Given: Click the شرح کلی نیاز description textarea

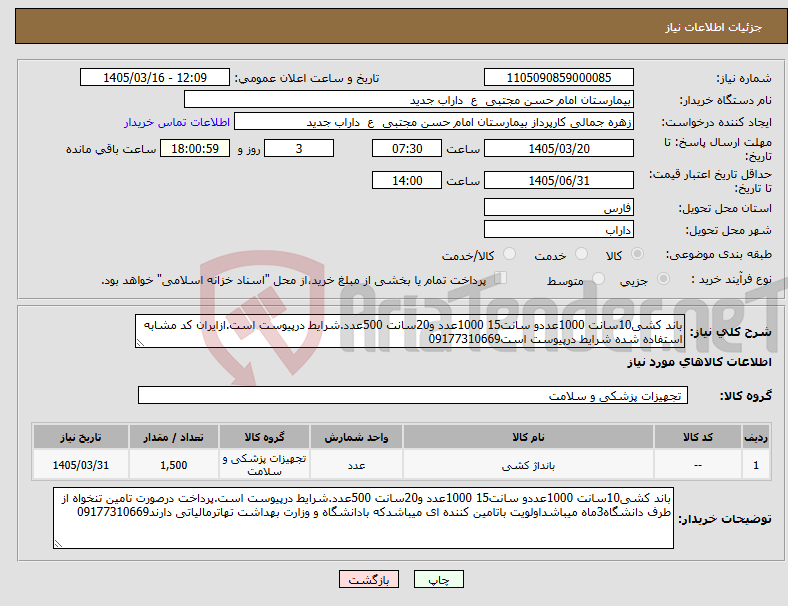Looking at the screenshot, I should (410, 331).
